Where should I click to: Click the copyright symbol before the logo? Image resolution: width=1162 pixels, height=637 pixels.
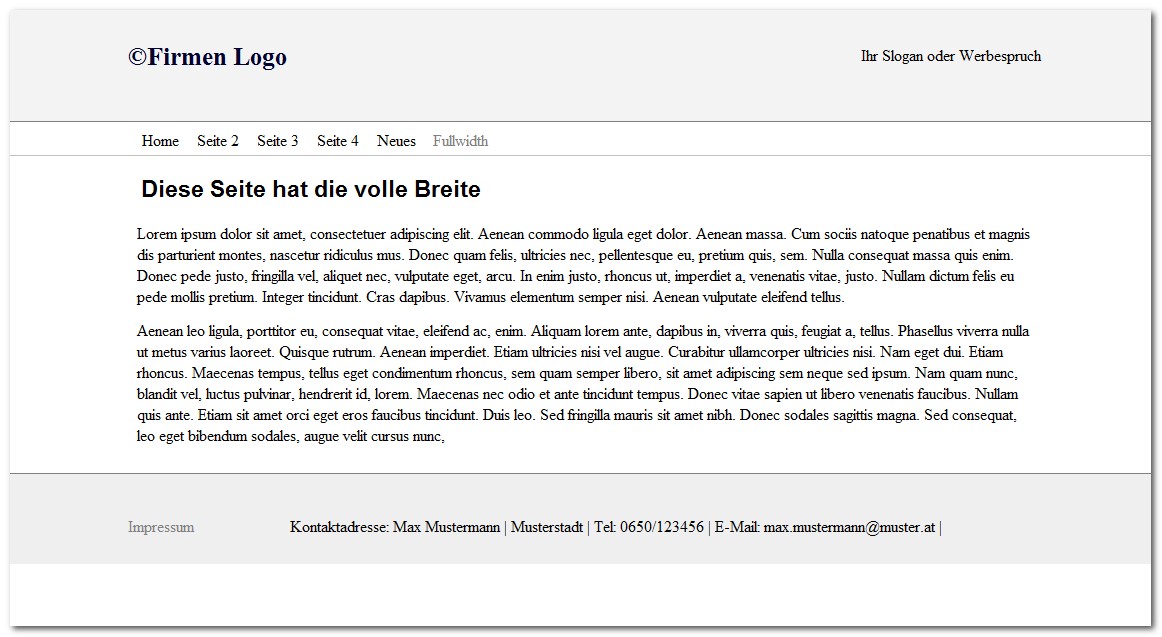pos(138,58)
